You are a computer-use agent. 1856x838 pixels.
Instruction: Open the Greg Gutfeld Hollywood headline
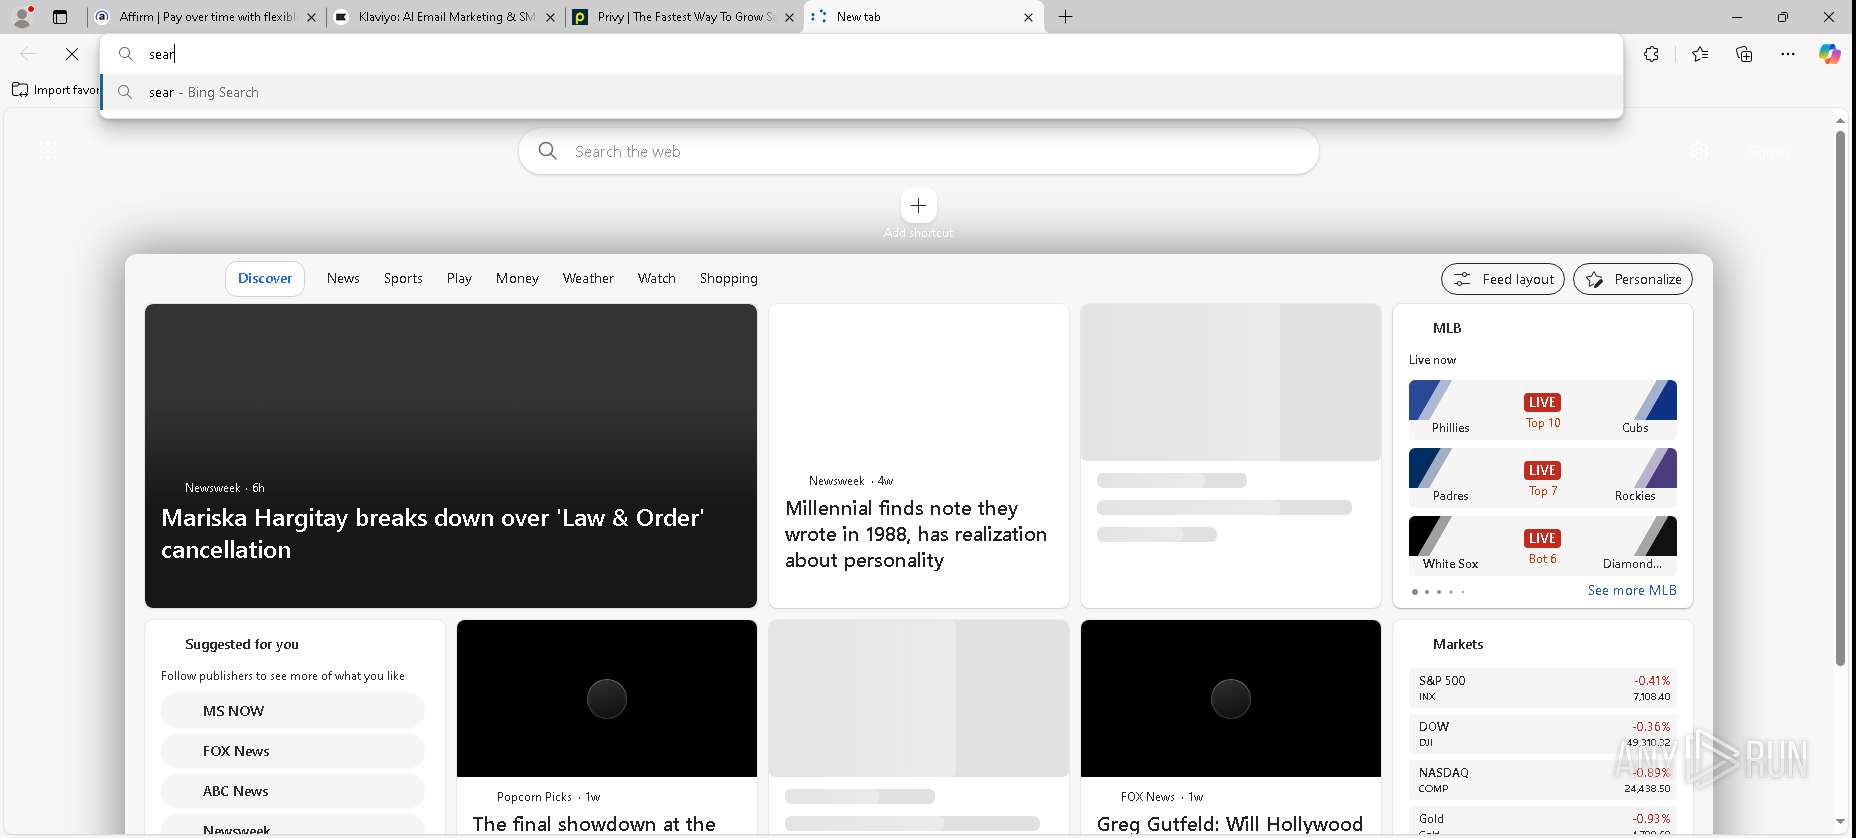pos(1230,824)
